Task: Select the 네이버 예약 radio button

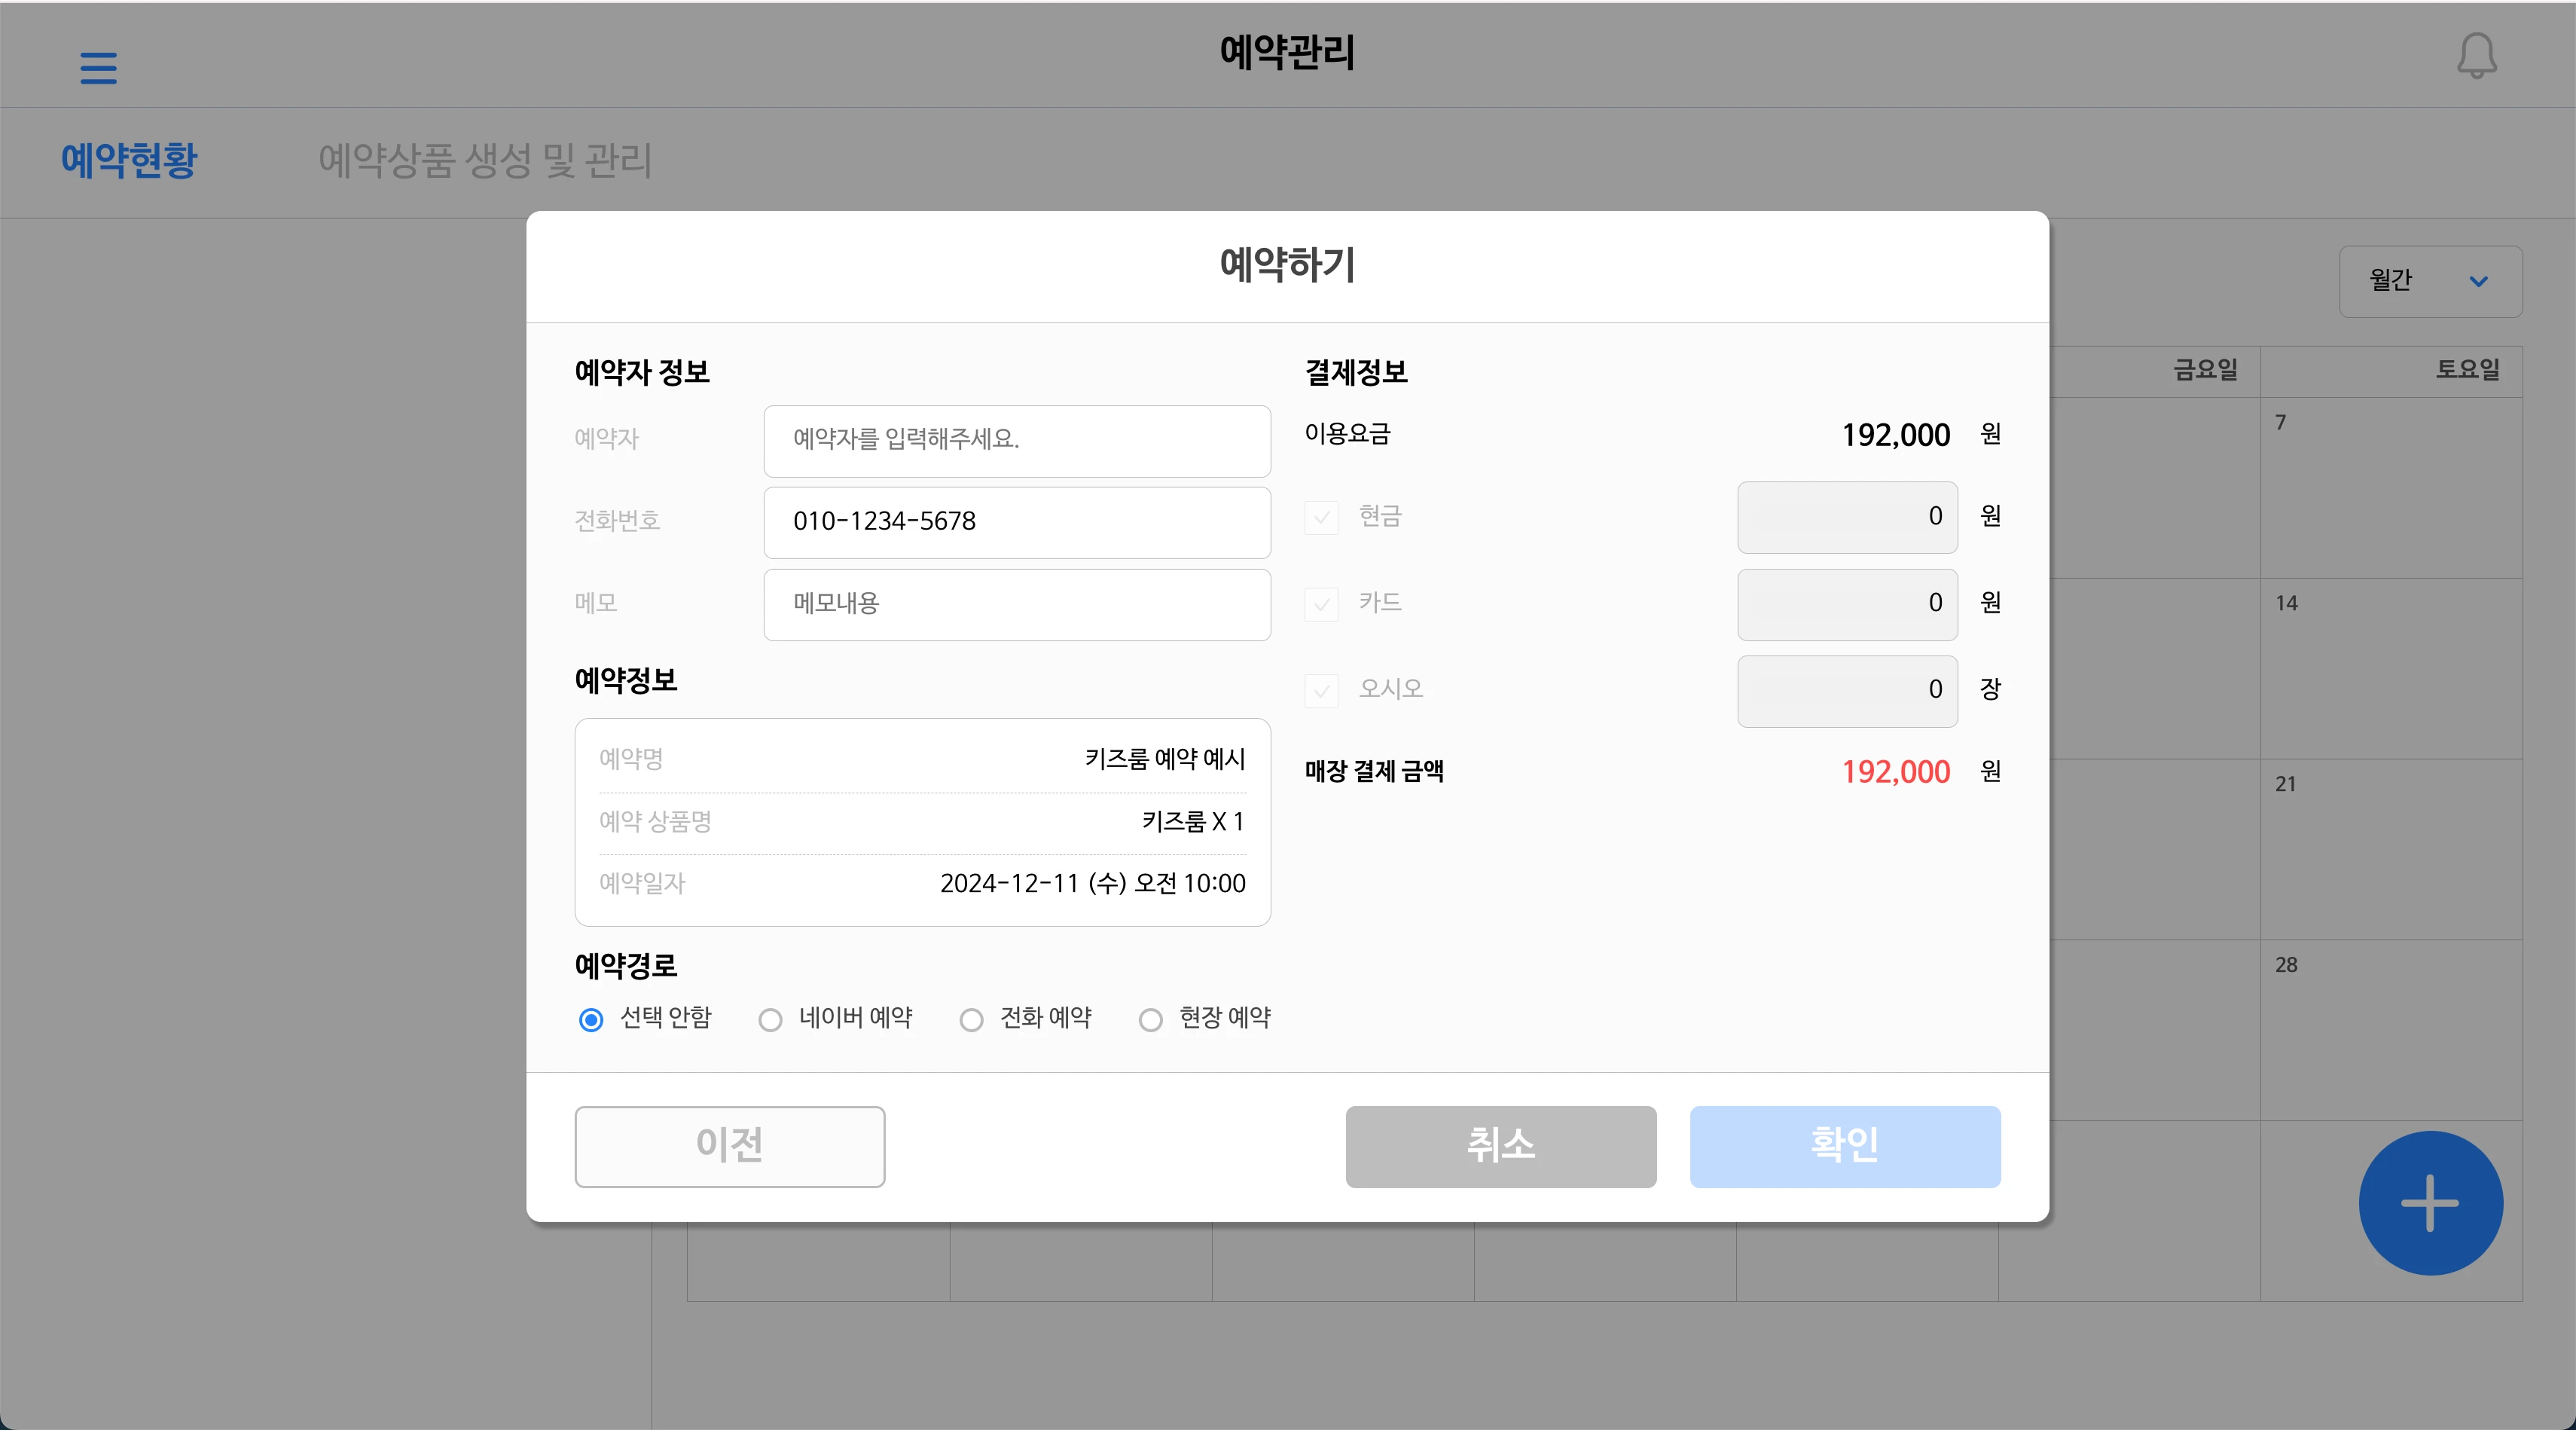Action: click(770, 1019)
